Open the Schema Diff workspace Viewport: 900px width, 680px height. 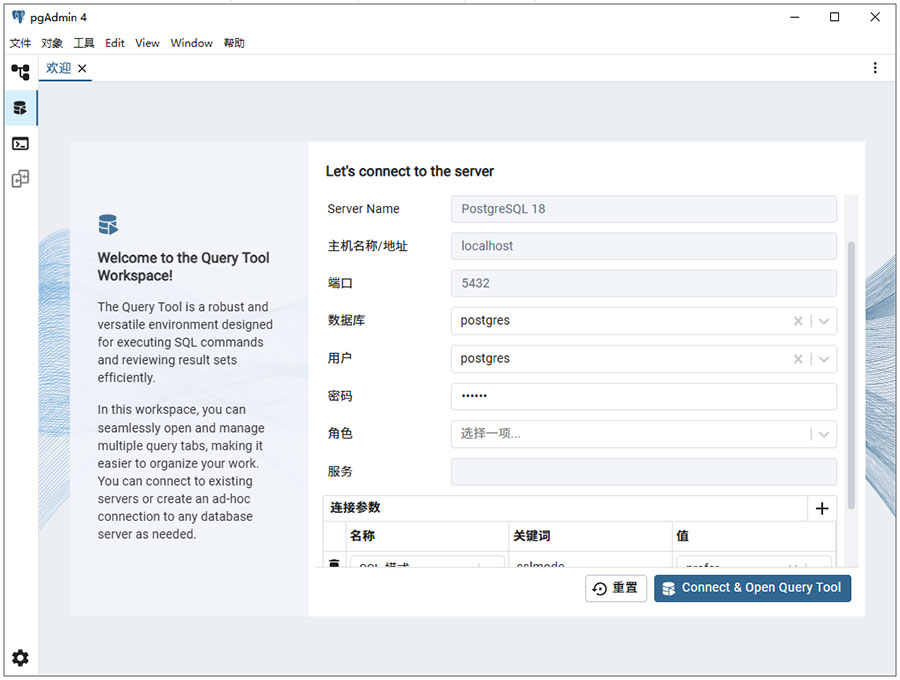pos(20,179)
